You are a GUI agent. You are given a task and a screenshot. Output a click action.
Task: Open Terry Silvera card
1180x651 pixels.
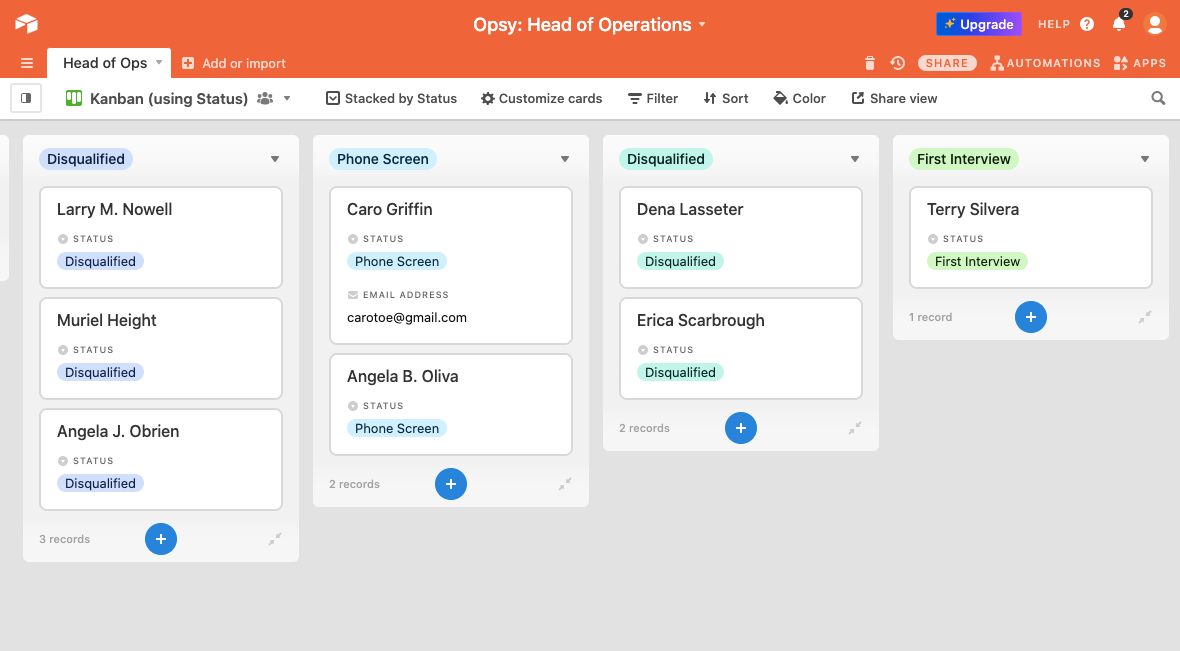click(x=1031, y=238)
